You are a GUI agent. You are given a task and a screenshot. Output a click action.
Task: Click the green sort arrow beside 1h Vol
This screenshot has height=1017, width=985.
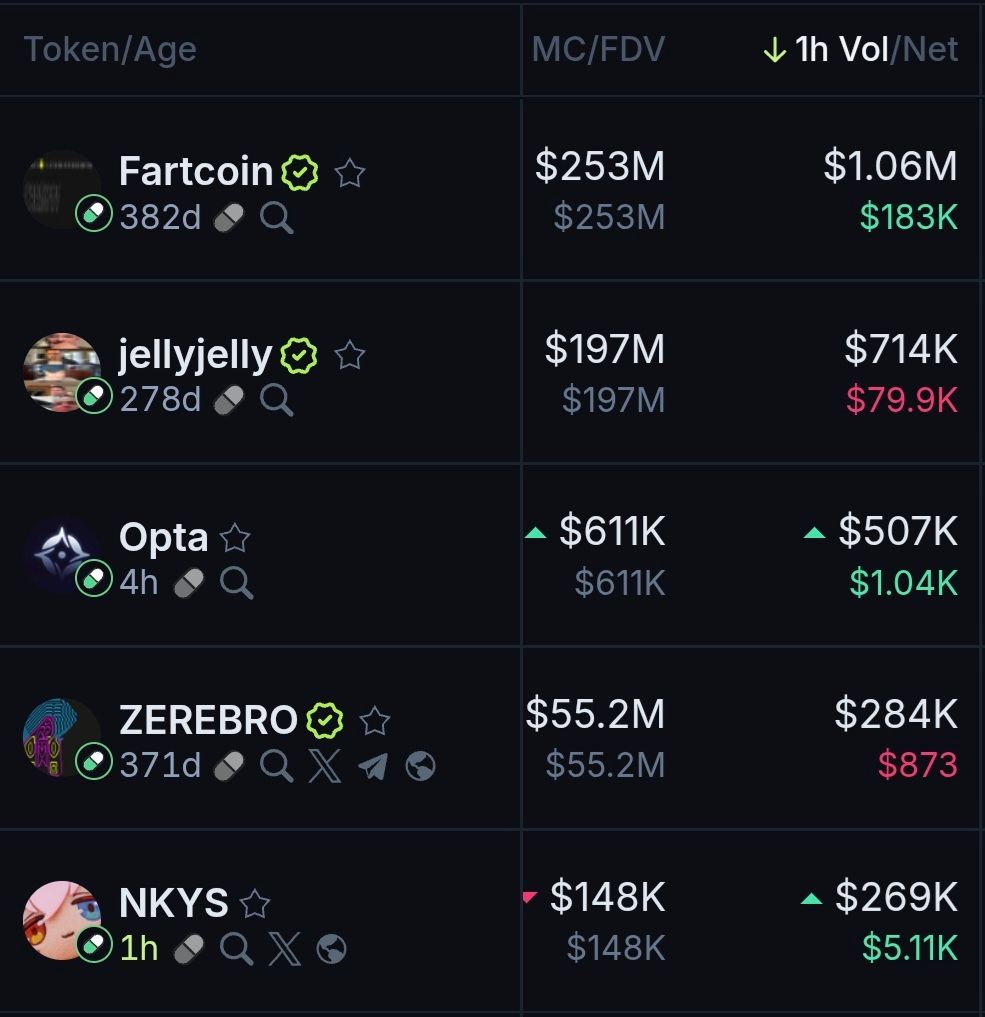(x=774, y=50)
